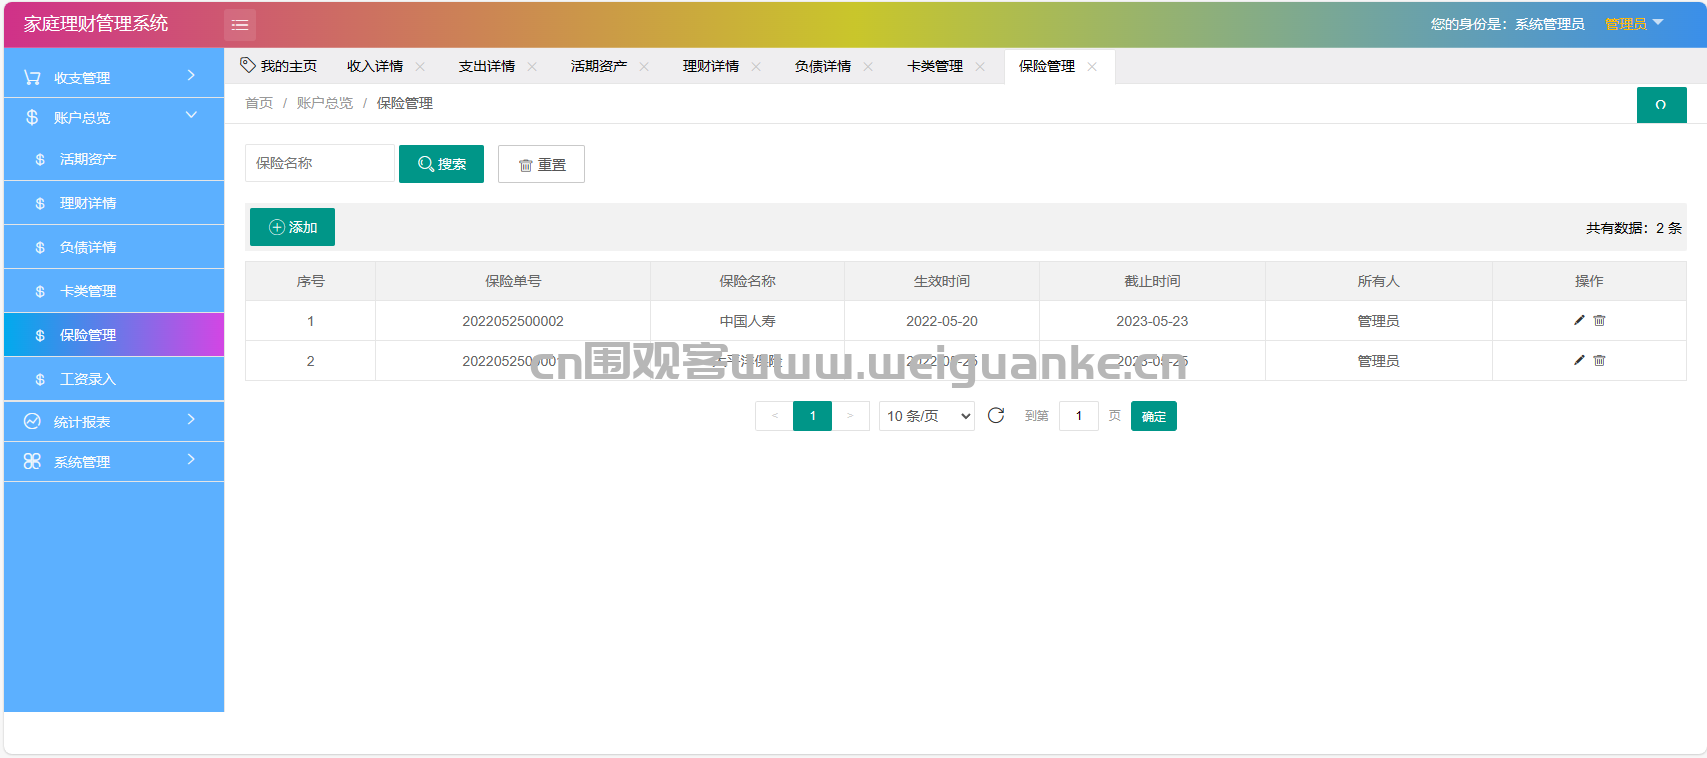The height and width of the screenshot is (758, 1707).
Task: Close the 支出详情 tab via its X
Action: [532, 67]
